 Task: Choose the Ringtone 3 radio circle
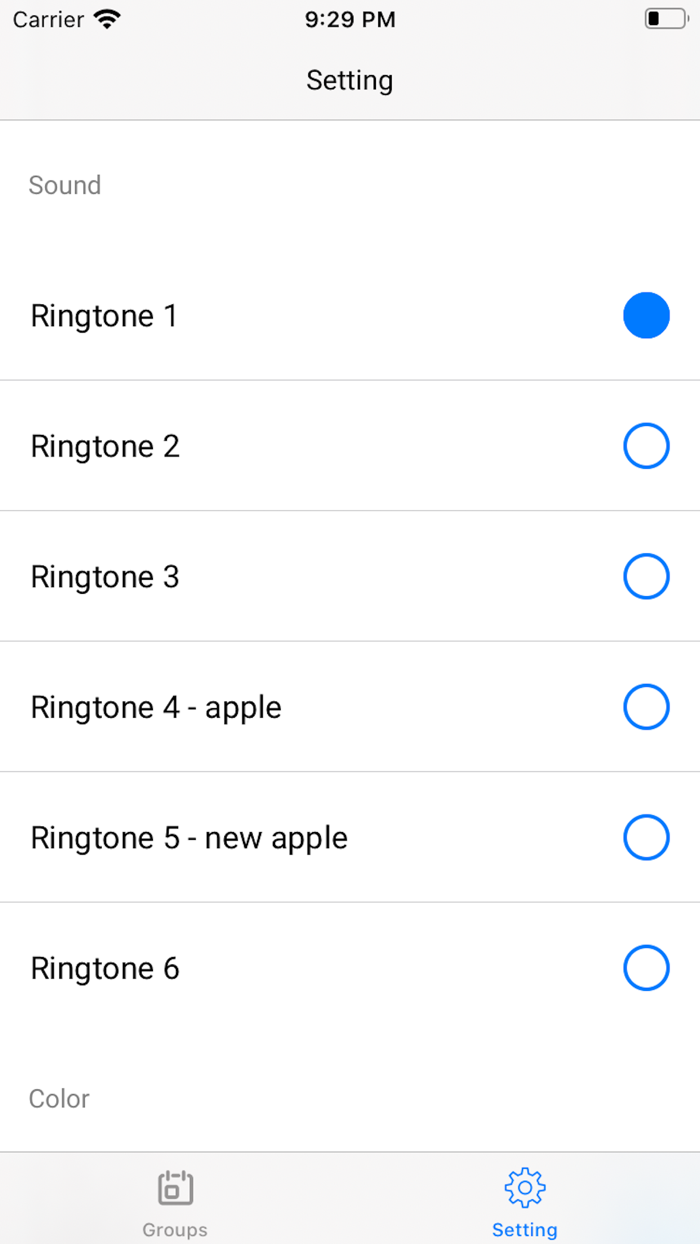[x=646, y=577]
